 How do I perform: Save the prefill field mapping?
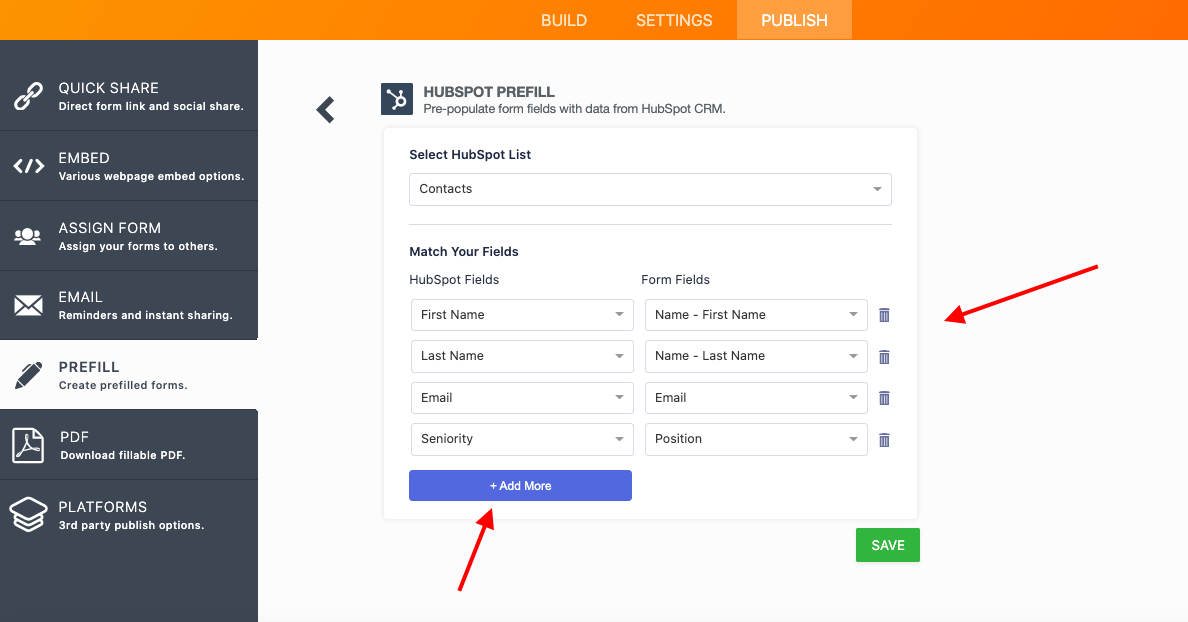(887, 545)
